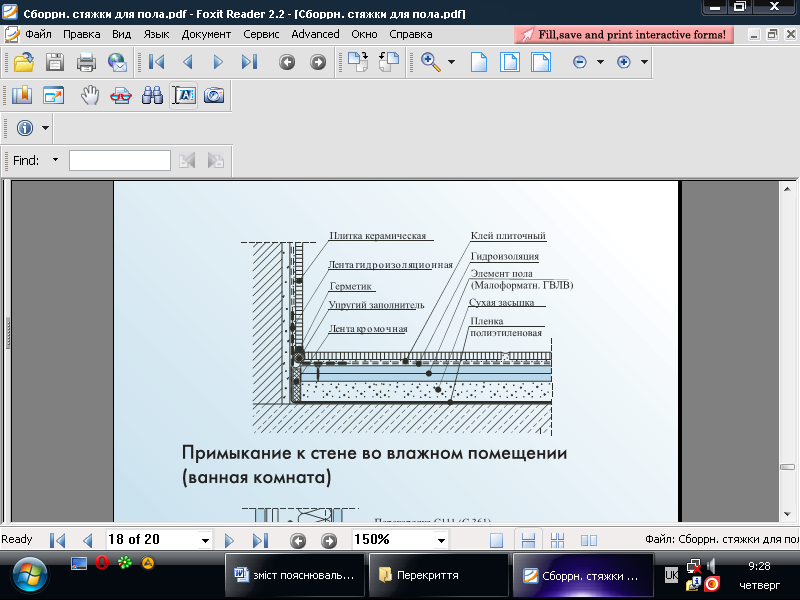Click the blue info icon
Viewport: 800px width, 600px height.
pos(24,128)
